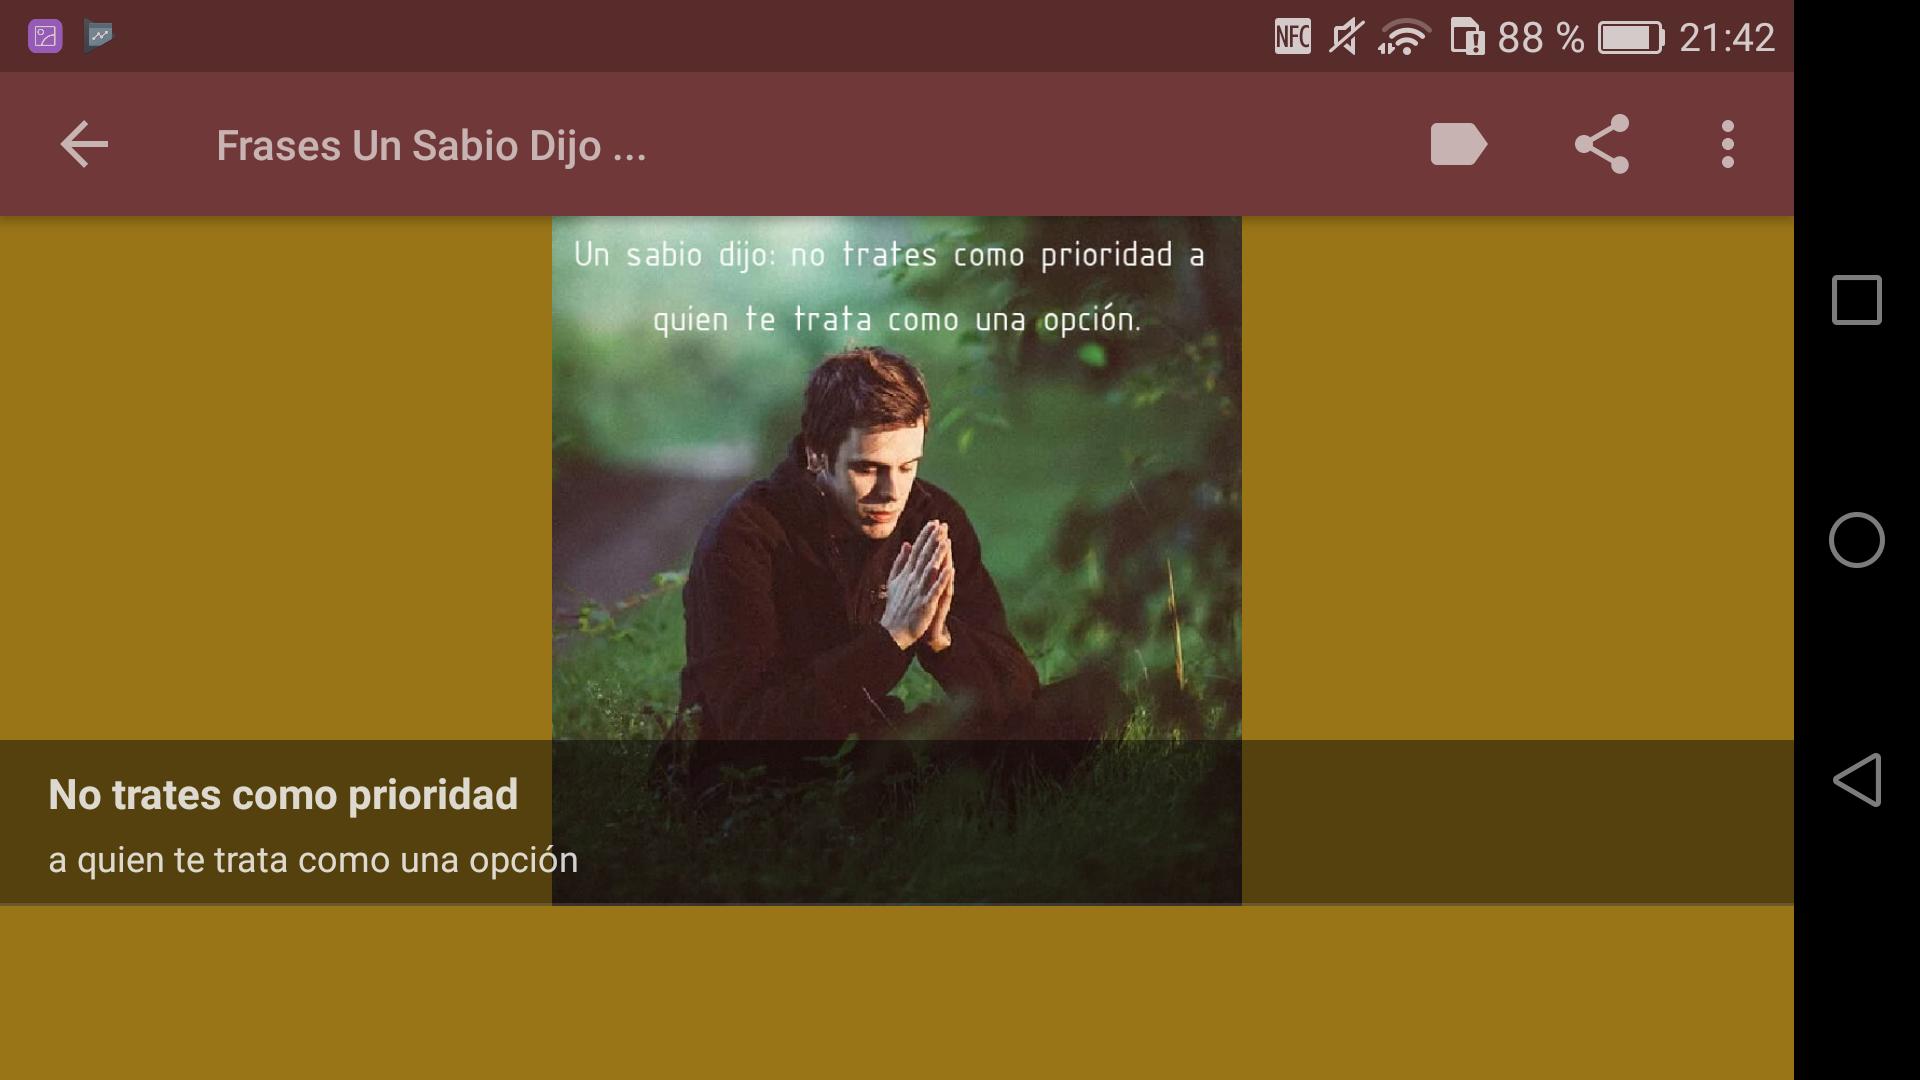Tap the Frases Un Sabio Dijo title

click(x=431, y=146)
